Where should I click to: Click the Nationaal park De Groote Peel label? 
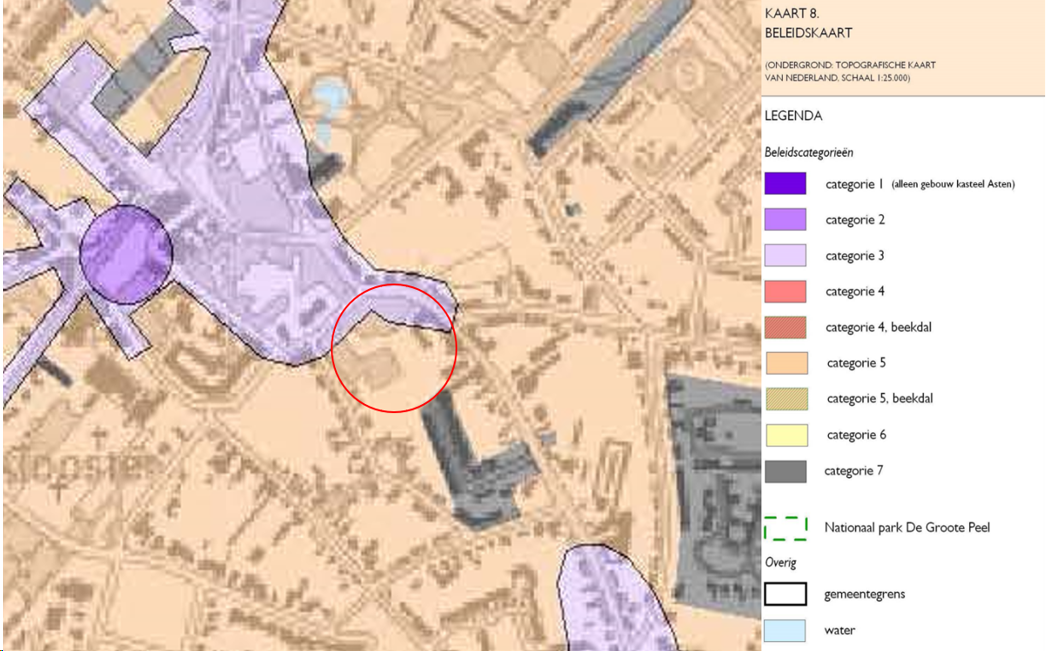pyautogui.click(x=906, y=527)
